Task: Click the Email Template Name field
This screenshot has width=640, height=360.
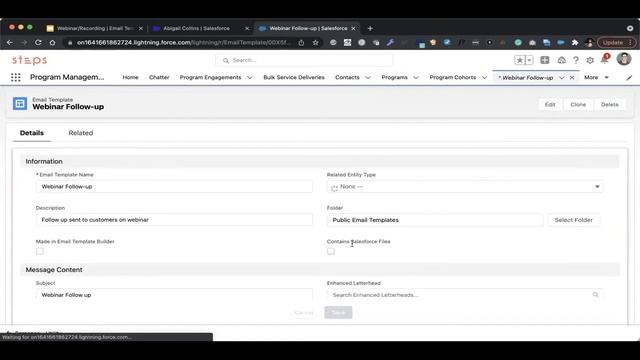Action: (x=174, y=187)
